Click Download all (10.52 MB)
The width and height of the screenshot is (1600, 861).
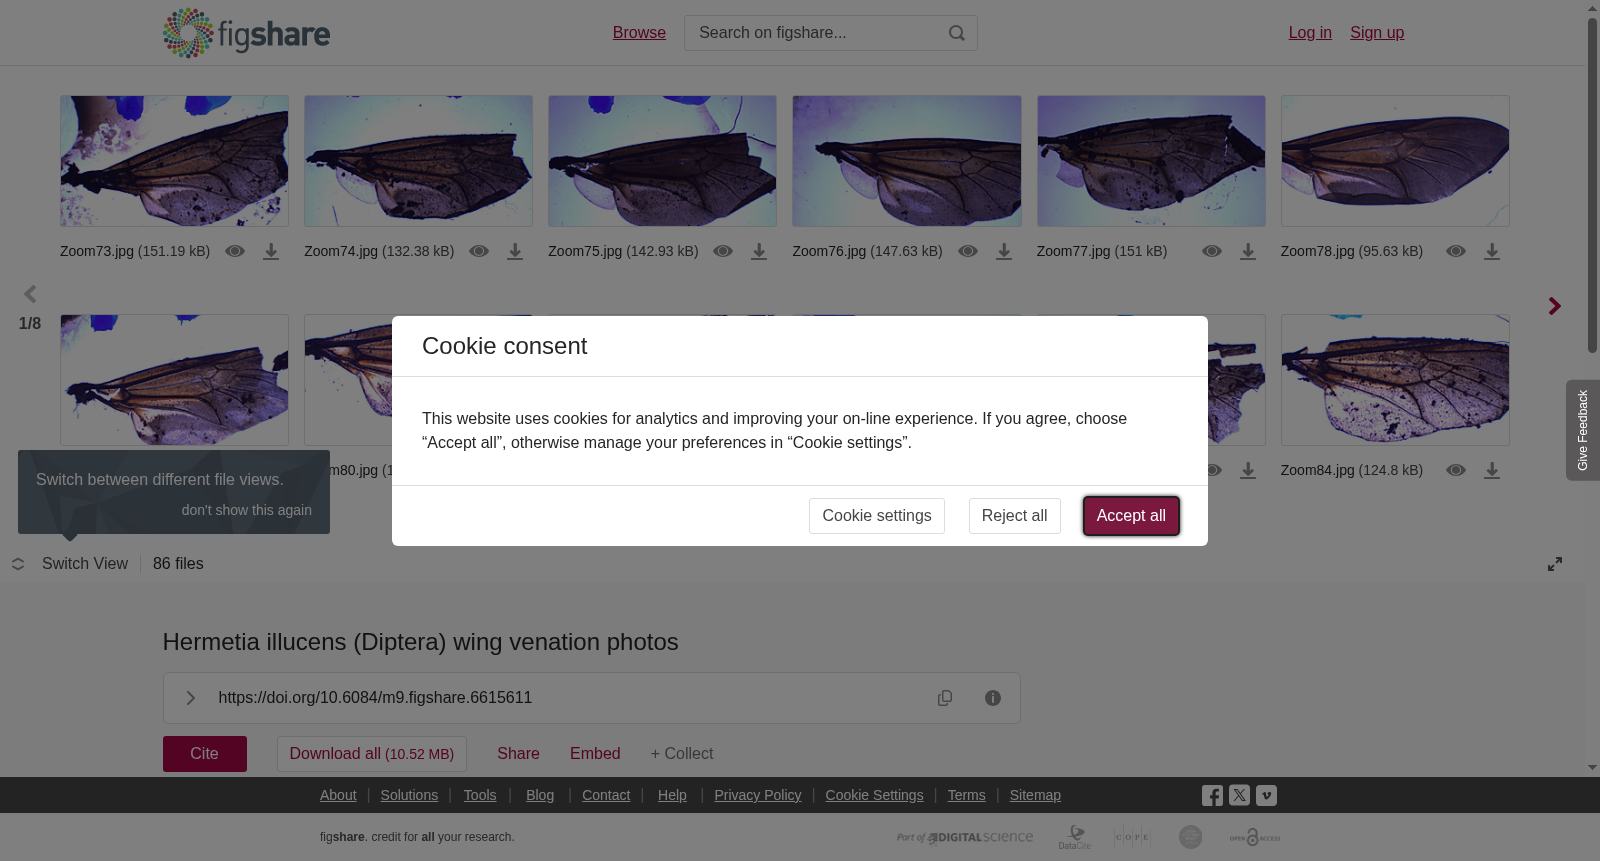[x=372, y=754]
